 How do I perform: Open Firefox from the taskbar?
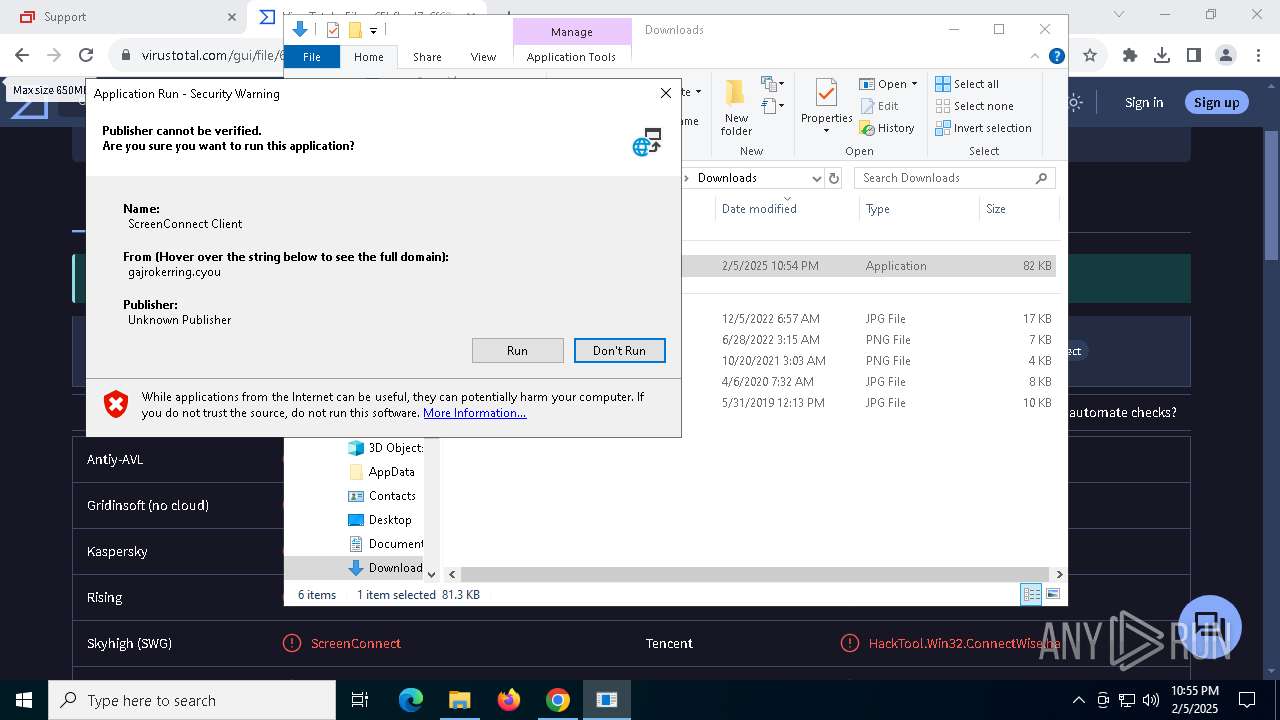coord(509,700)
